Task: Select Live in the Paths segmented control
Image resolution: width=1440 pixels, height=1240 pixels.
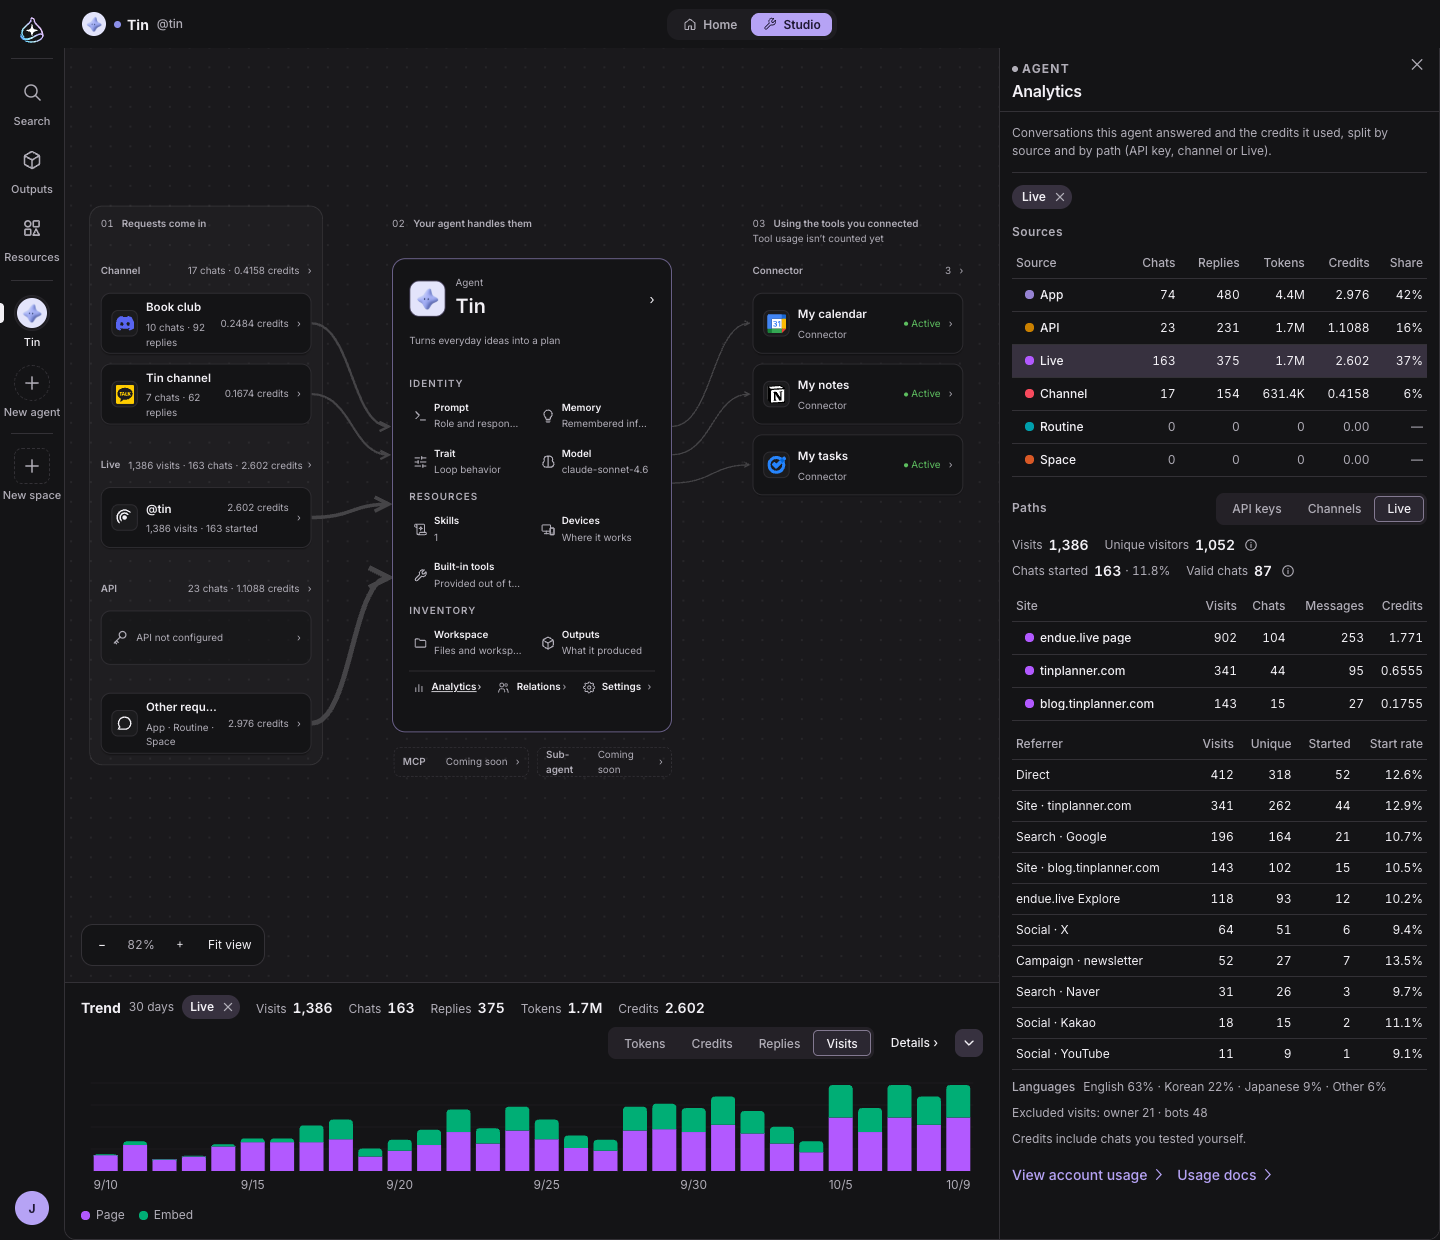Action: click(x=1399, y=509)
